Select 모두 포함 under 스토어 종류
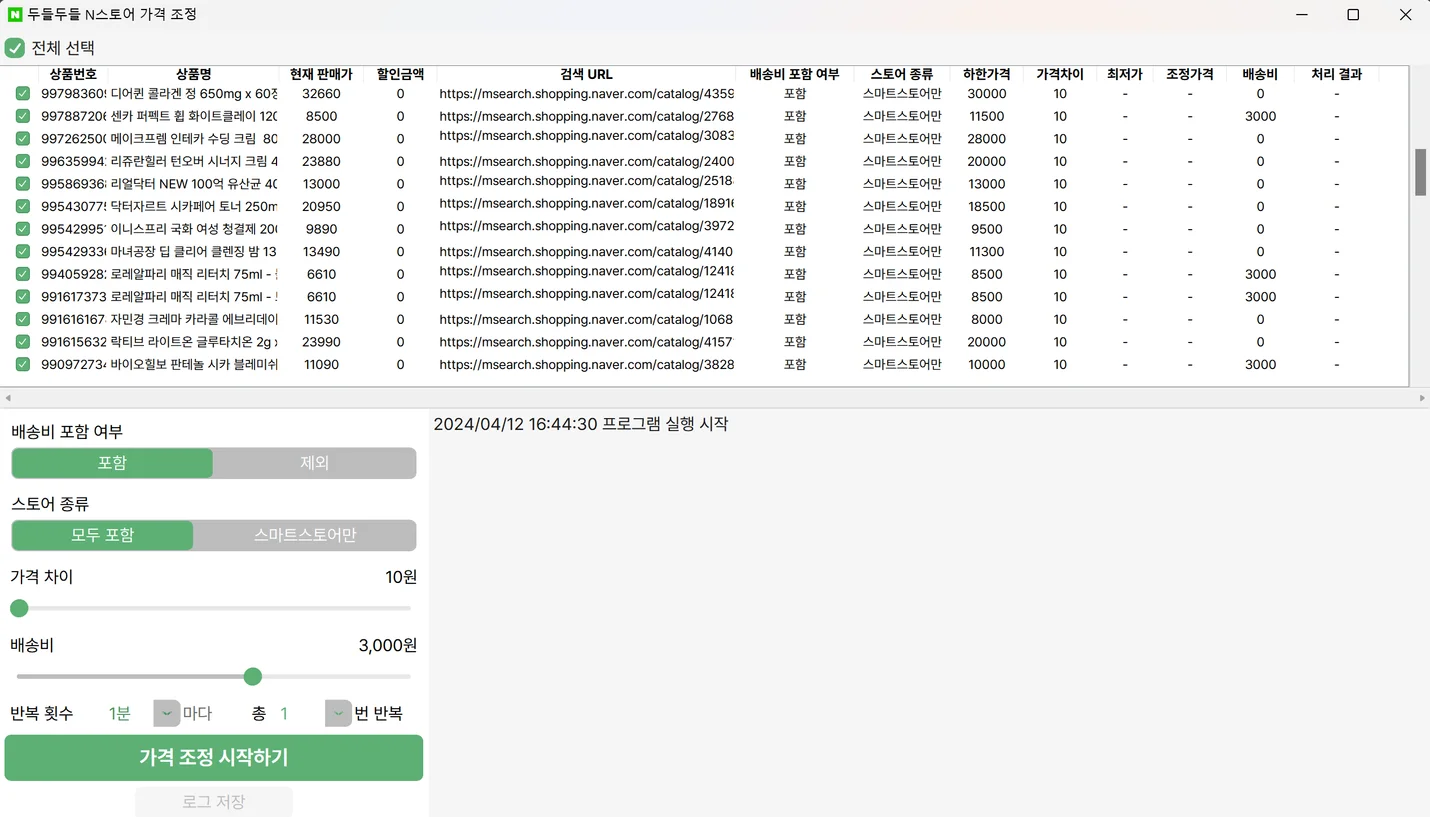 102,535
